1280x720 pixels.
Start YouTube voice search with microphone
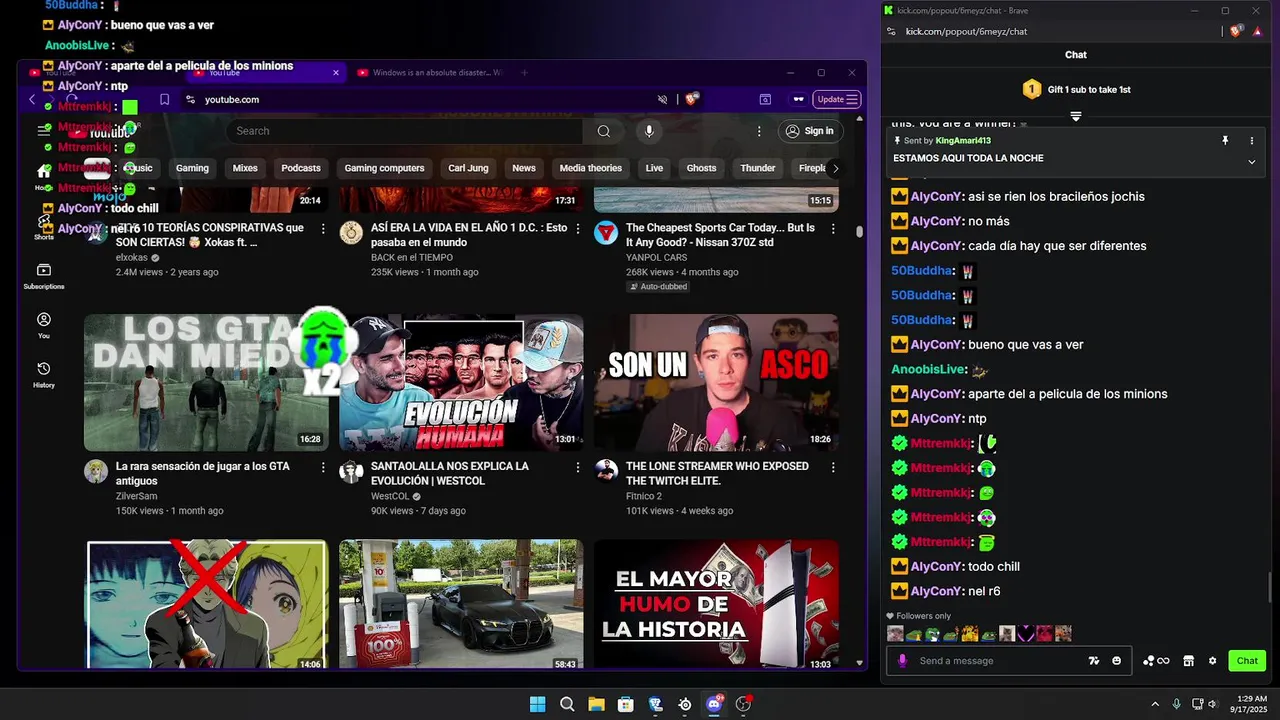coord(649,131)
